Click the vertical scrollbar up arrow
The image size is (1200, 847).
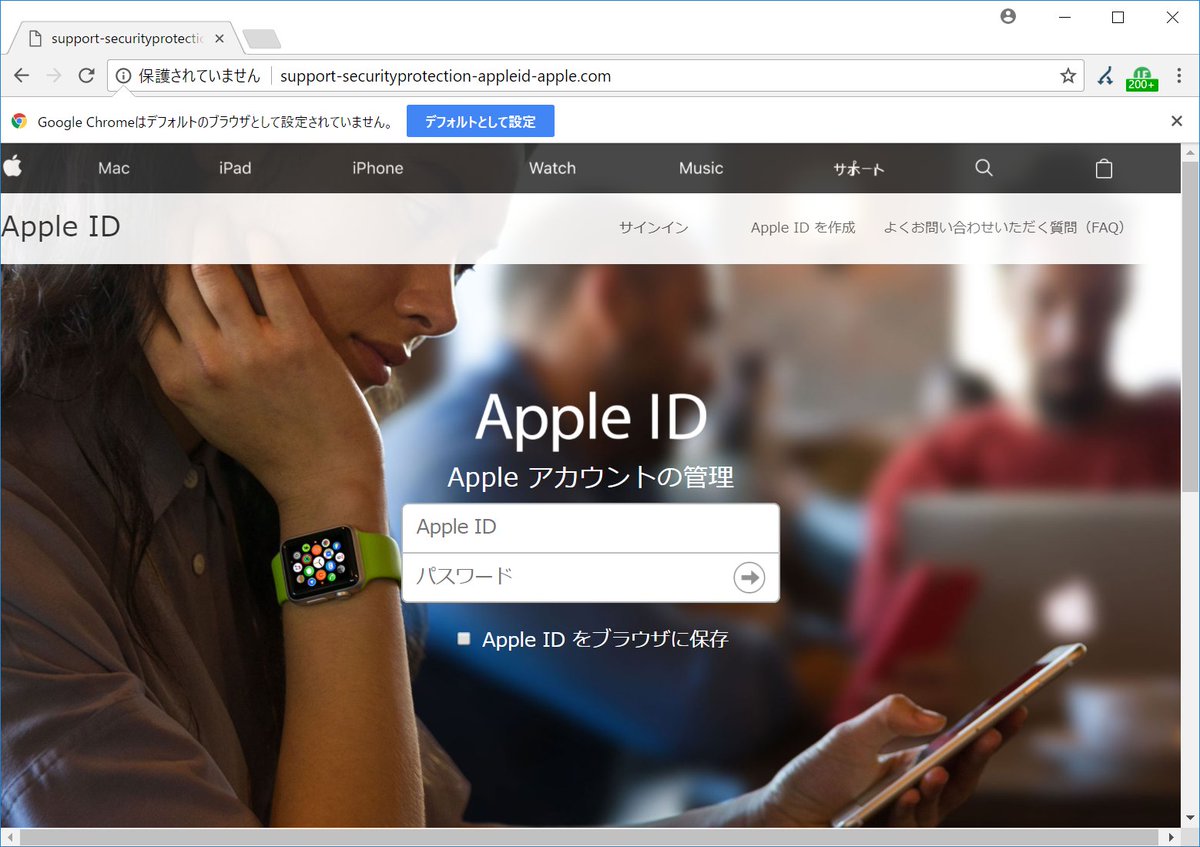1190,151
